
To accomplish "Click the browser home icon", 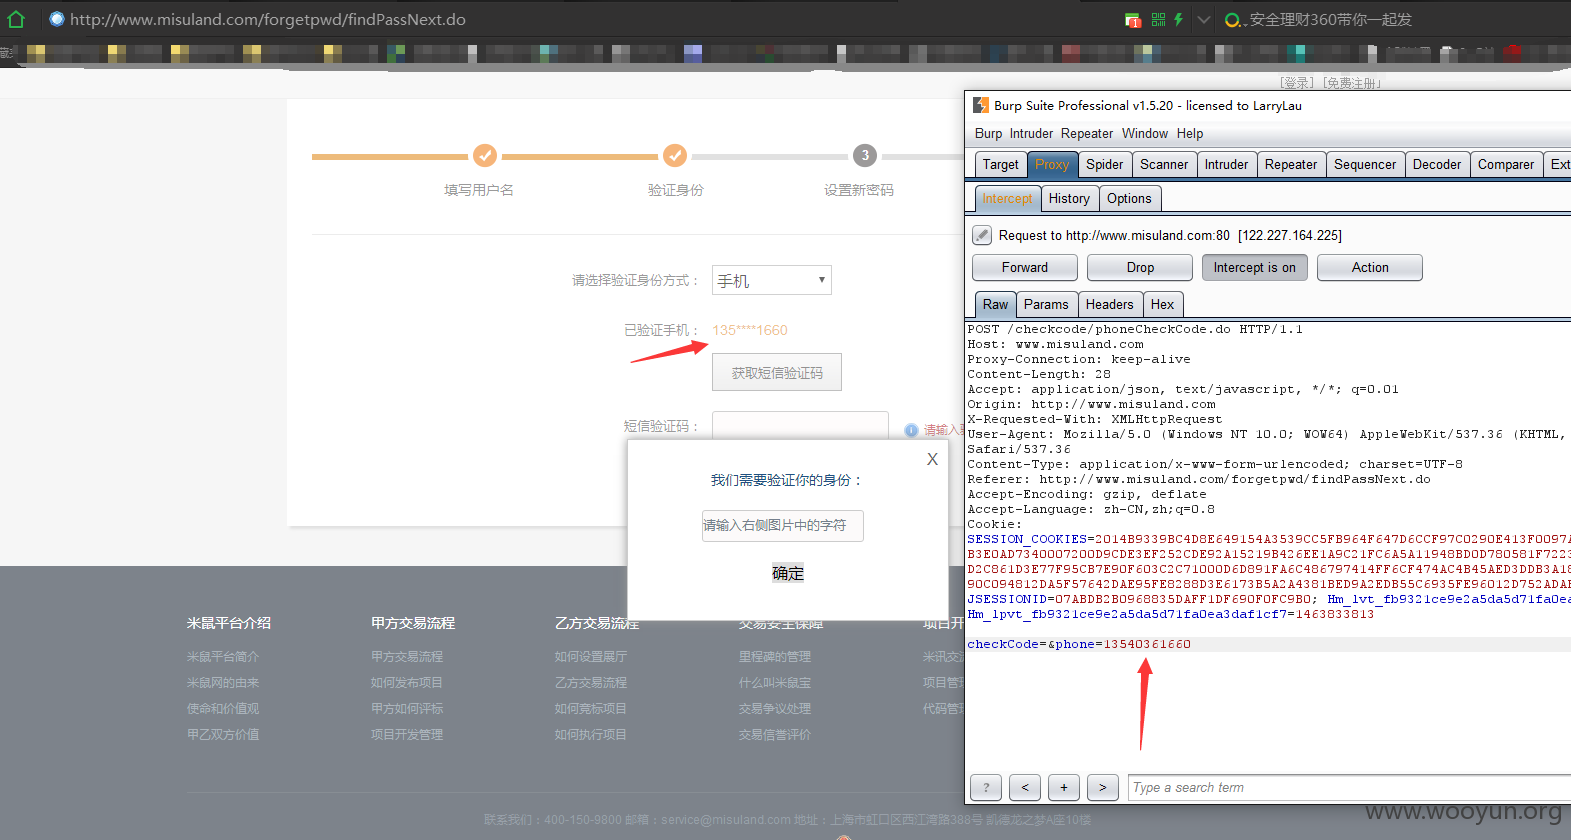I will [x=16, y=19].
